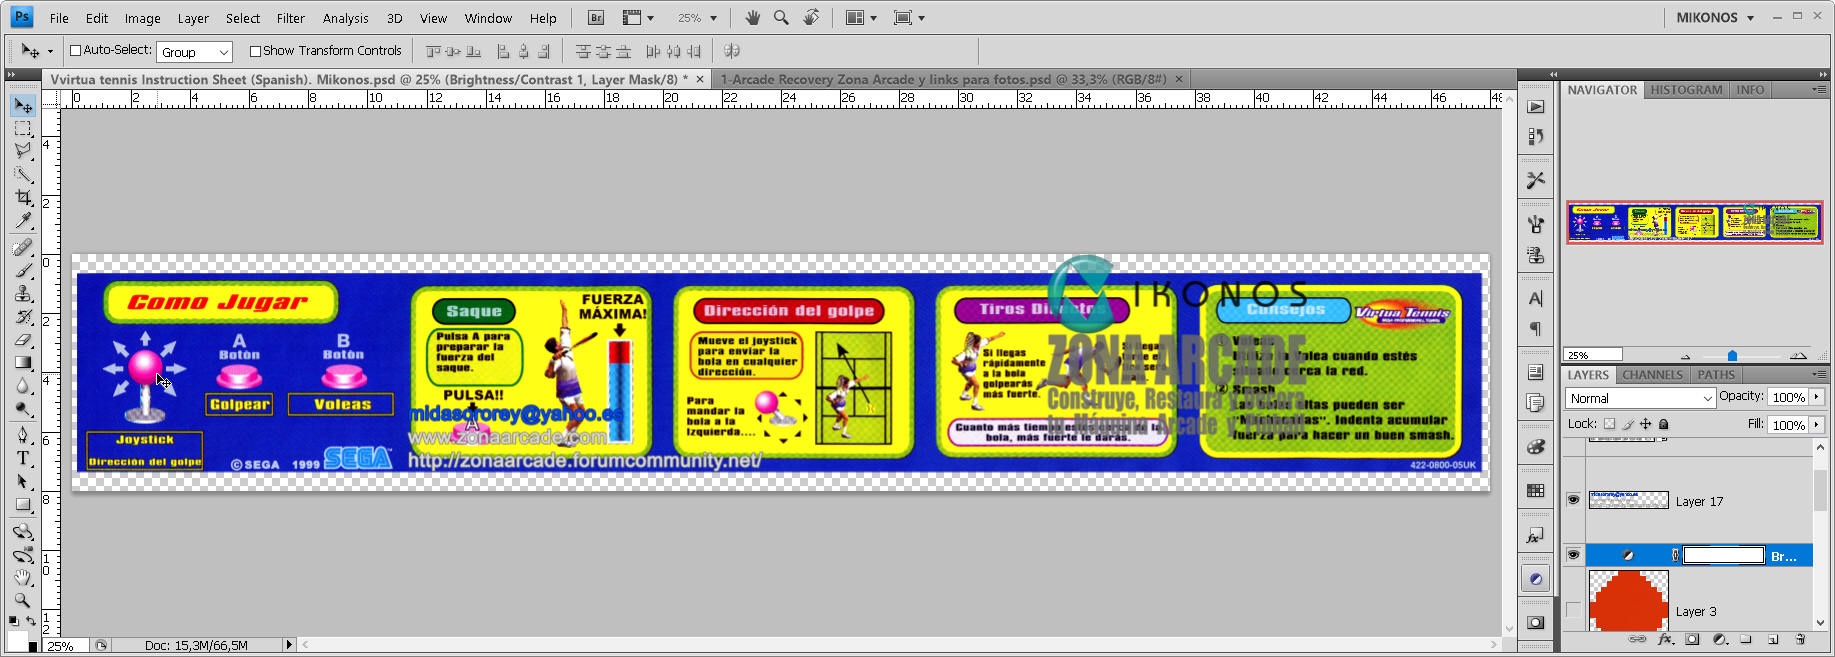Click Navigator zoom in button
This screenshot has height=657, width=1835.
tap(1798, 356)
